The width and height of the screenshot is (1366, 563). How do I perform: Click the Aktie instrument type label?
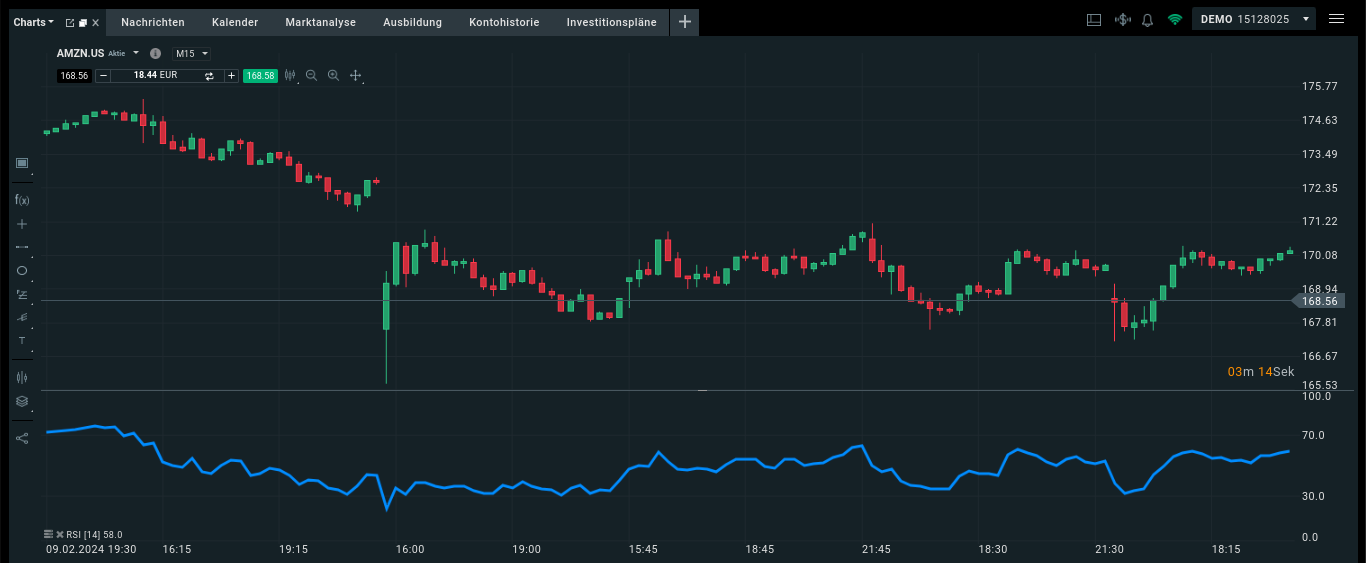click(x=117, y=53)
